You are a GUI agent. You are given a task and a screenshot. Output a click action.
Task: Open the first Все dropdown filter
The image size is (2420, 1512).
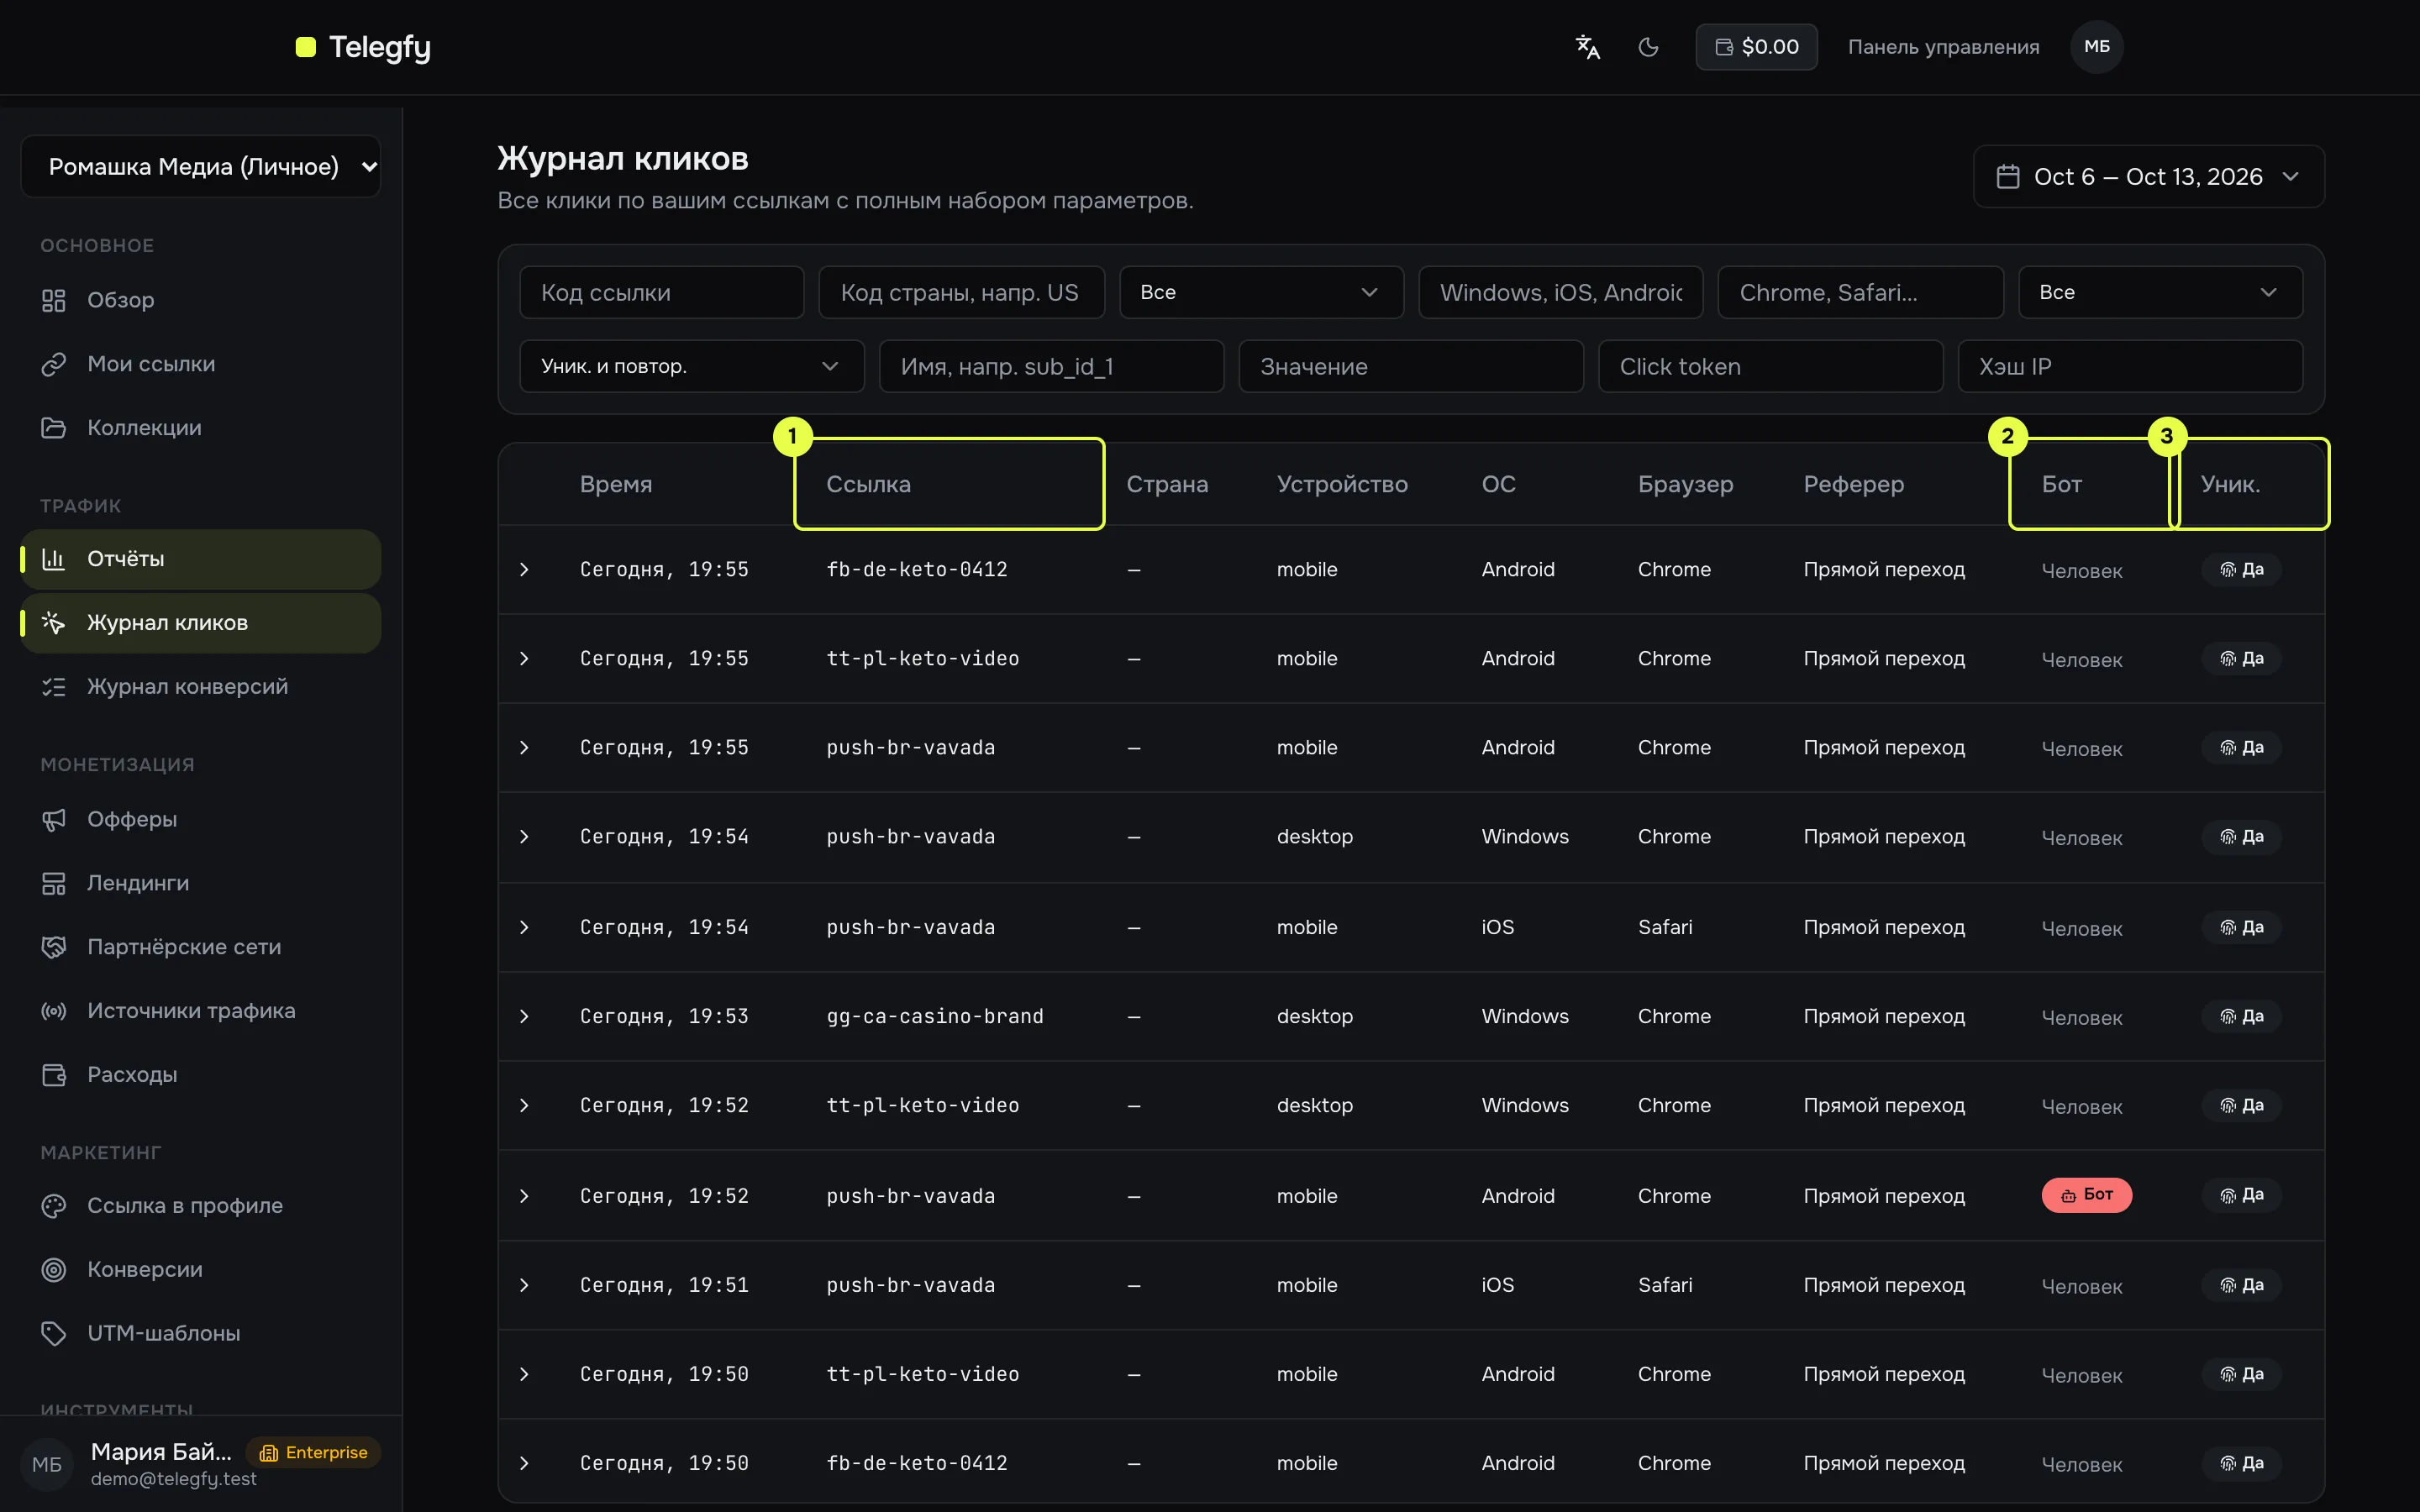point(1261,293)
